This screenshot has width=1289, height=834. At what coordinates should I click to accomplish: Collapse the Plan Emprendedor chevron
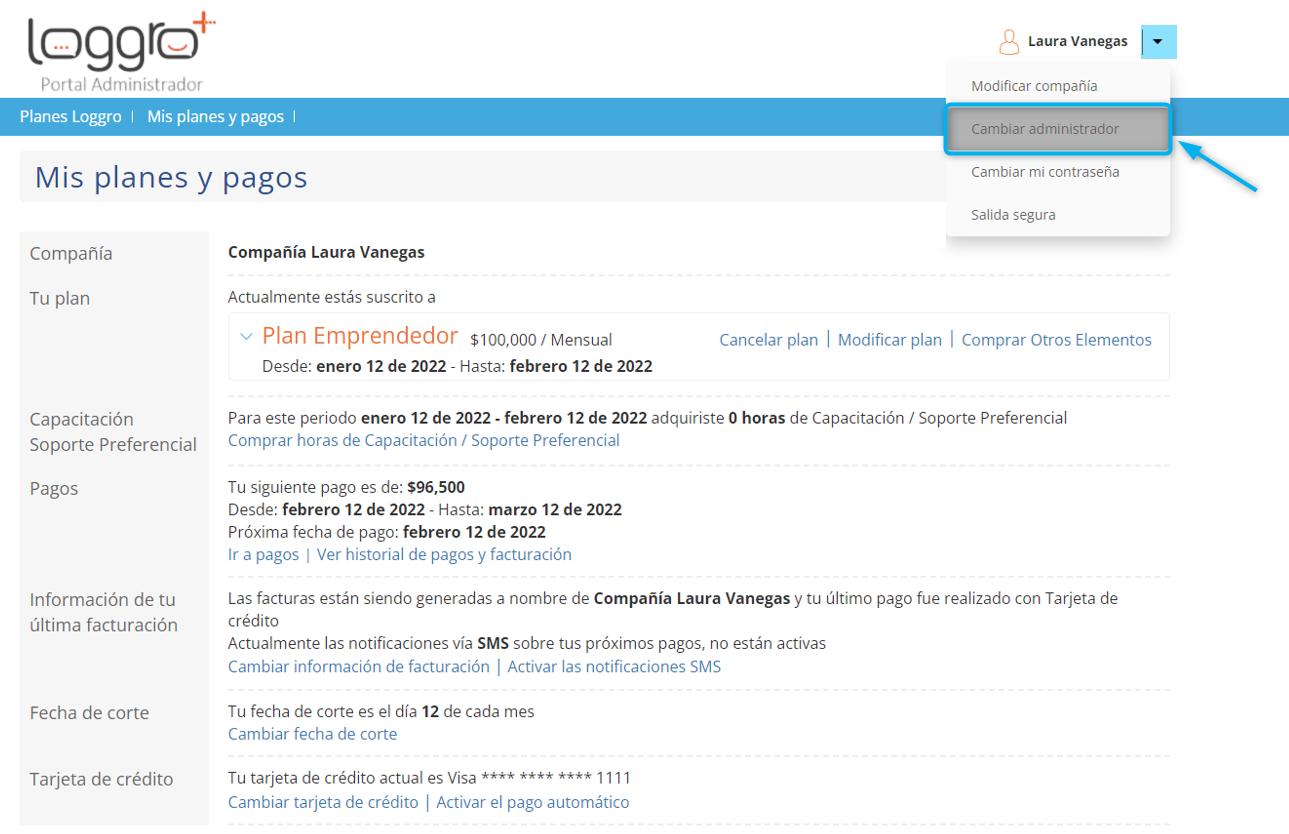click(246, 337)
